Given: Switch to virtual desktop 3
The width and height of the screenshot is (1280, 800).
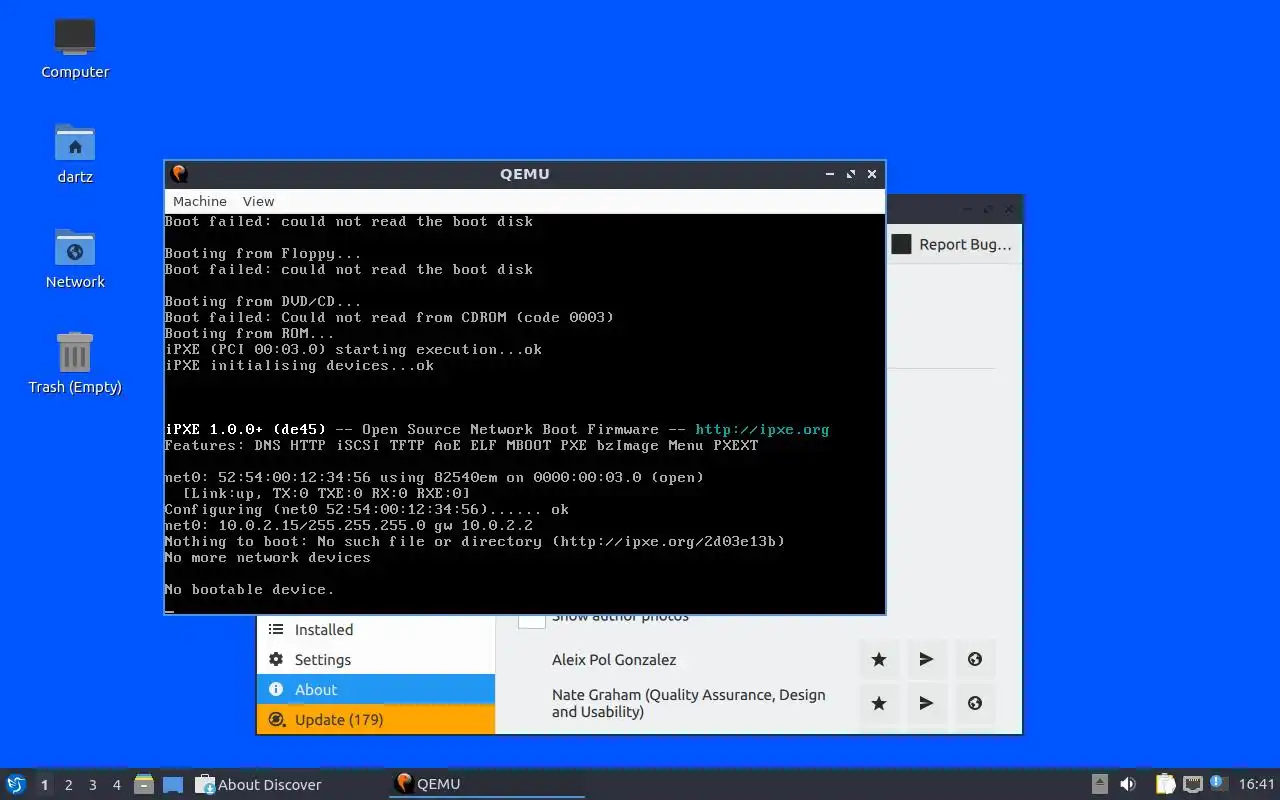Looking at the screenshot, I should click(92, 785).
